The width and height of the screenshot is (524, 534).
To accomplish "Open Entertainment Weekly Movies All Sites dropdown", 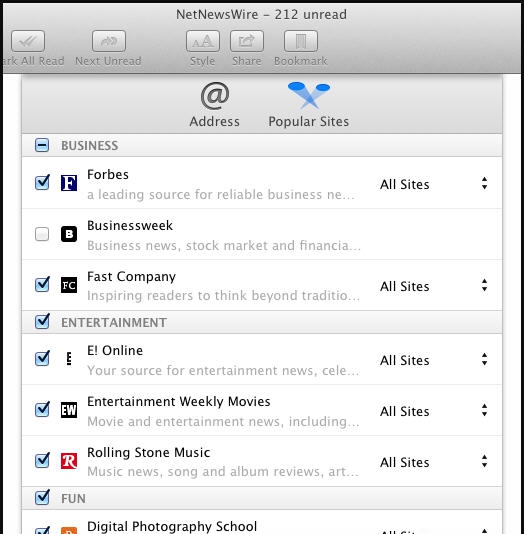I will [434, 411].
